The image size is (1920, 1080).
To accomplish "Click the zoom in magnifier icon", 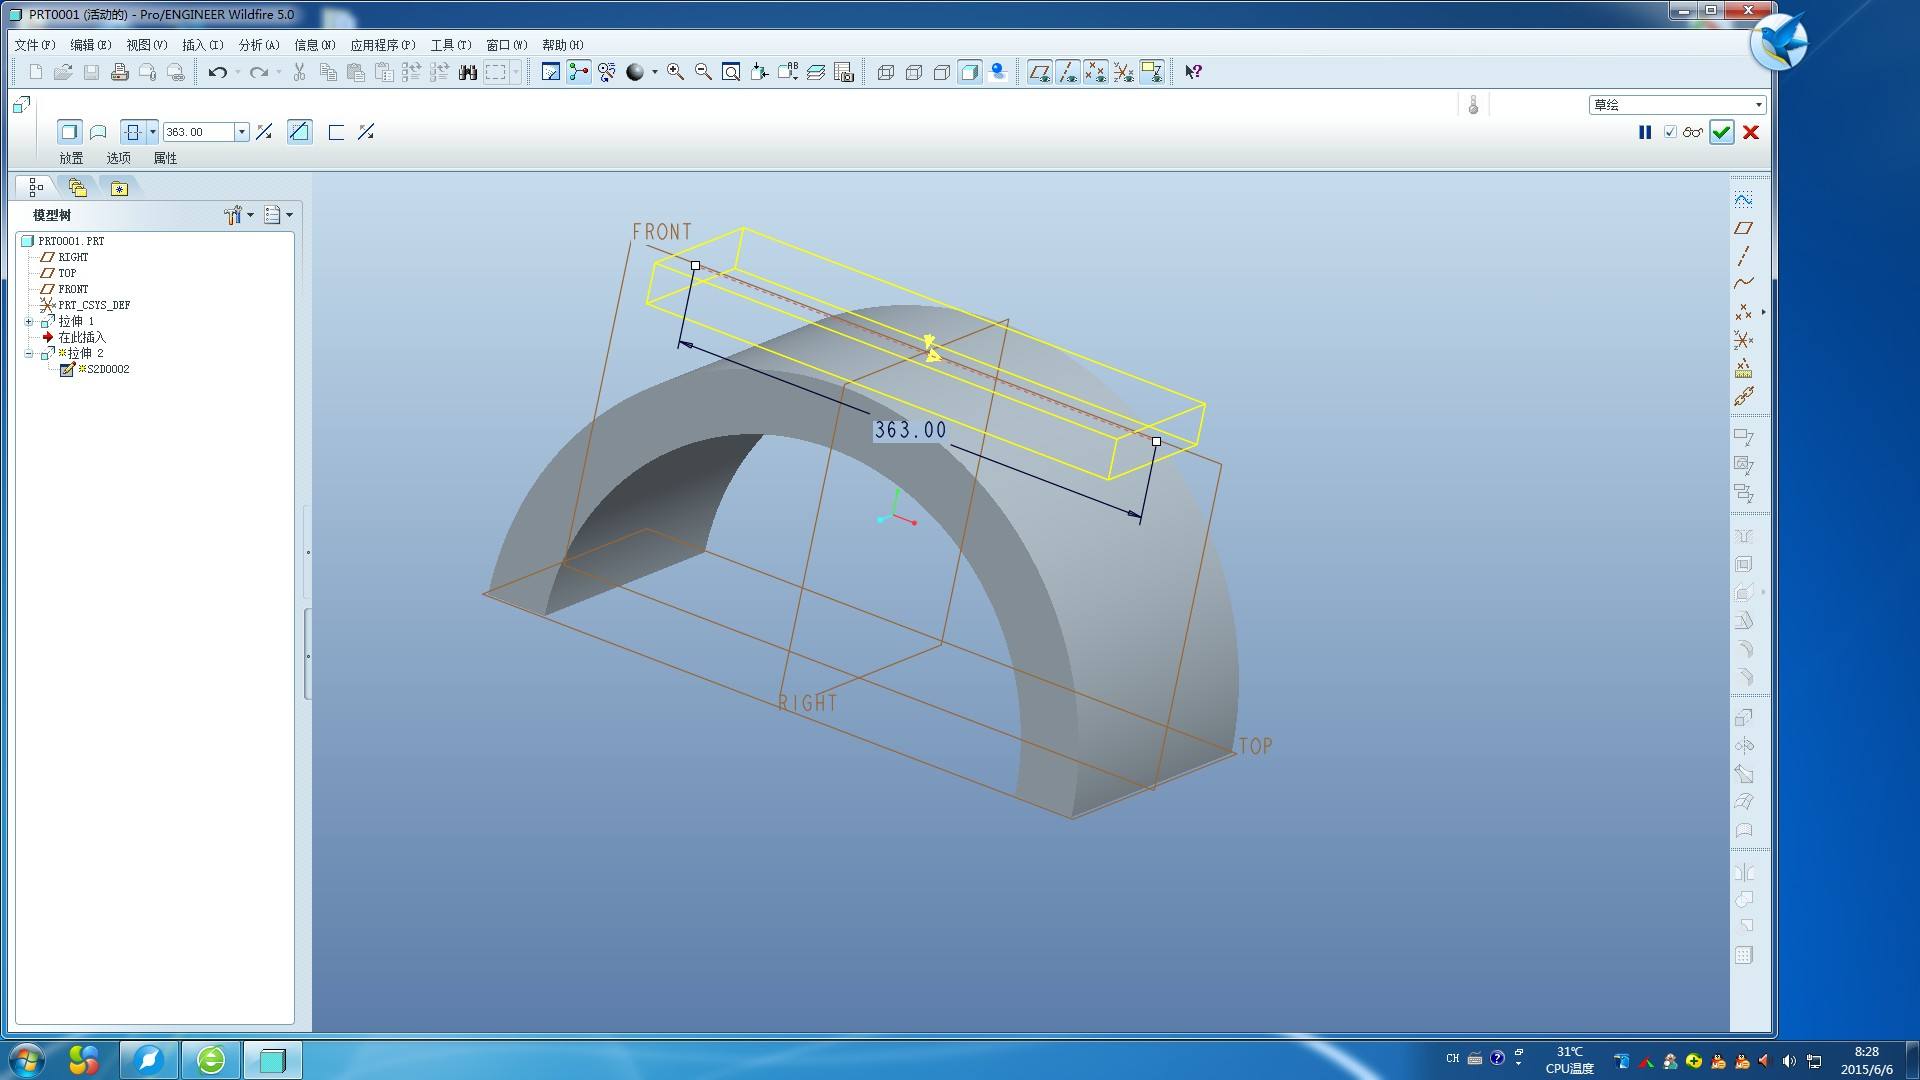I will (x=675, y=72).
